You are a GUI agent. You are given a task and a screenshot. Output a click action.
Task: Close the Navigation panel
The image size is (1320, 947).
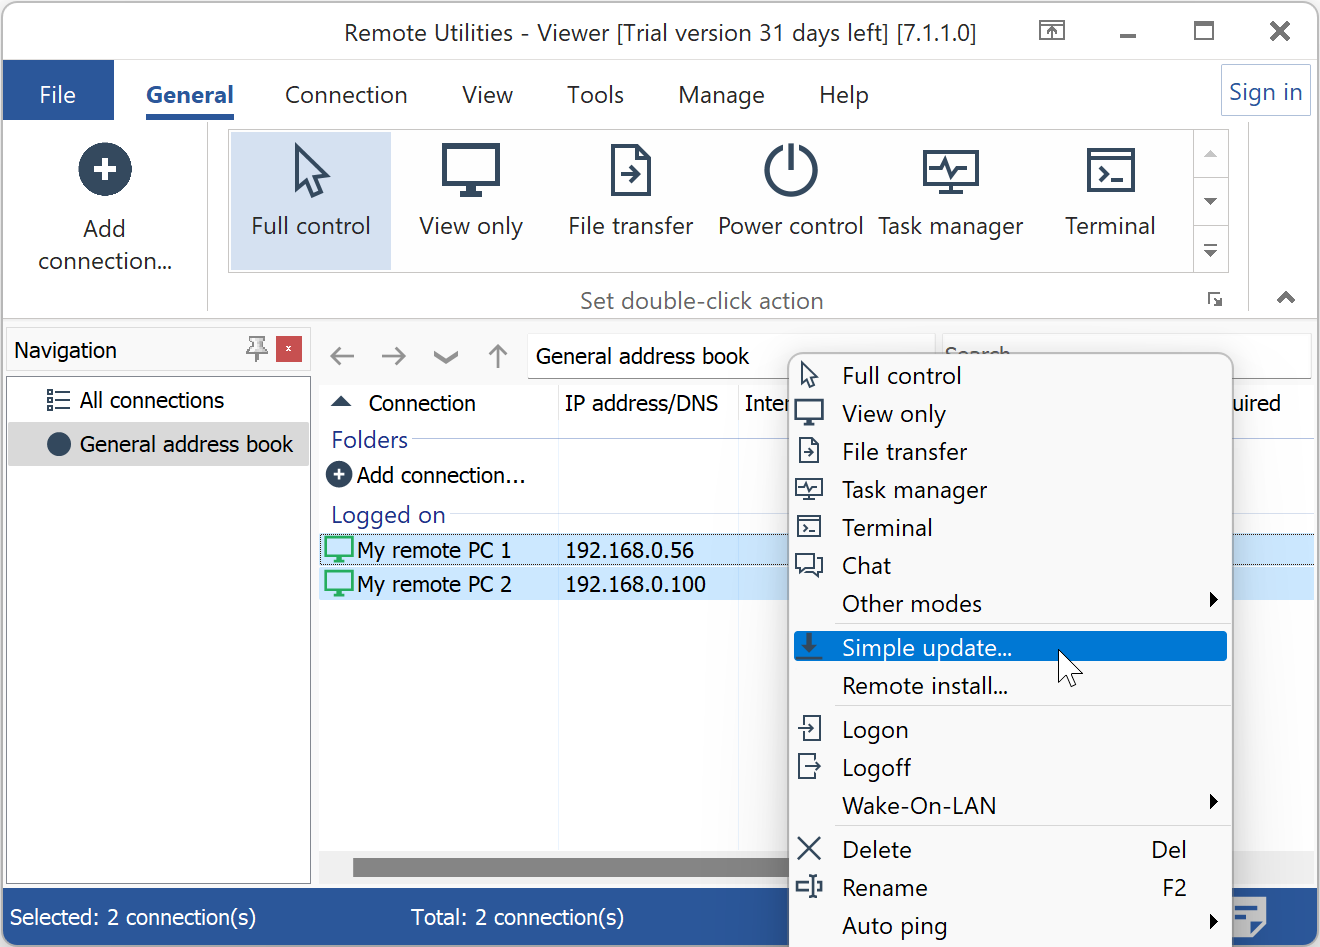[x=288, y=349]
